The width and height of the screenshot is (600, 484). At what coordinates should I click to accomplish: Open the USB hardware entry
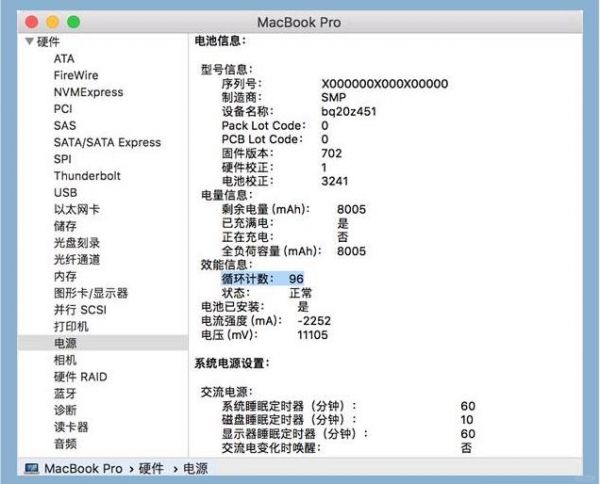(65, 192)
